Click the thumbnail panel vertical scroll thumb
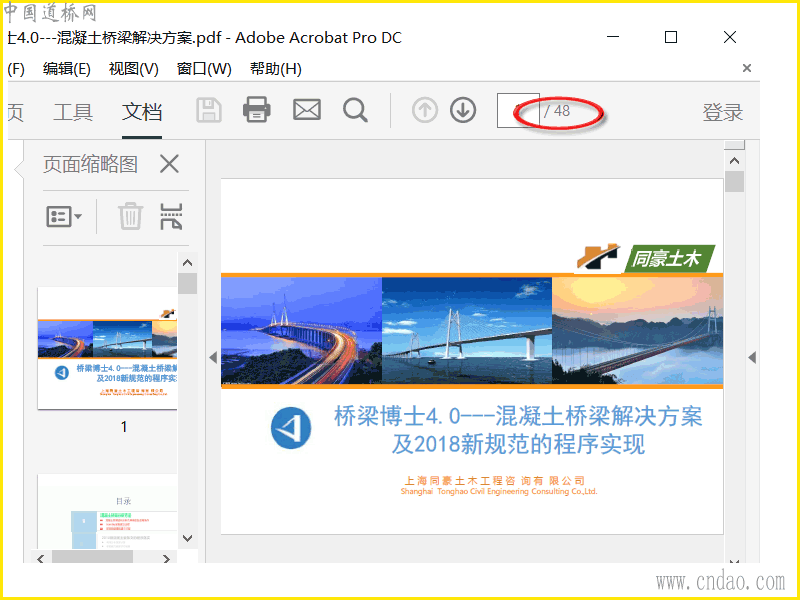 point(188,284)
